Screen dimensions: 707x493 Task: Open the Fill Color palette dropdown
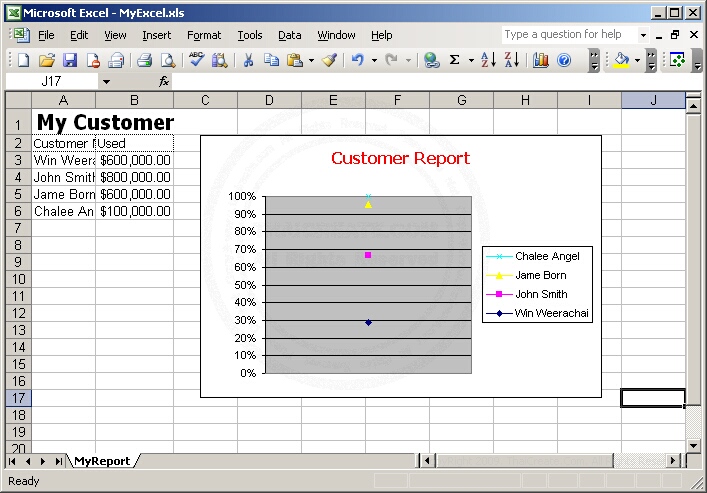tap(638, 60)
